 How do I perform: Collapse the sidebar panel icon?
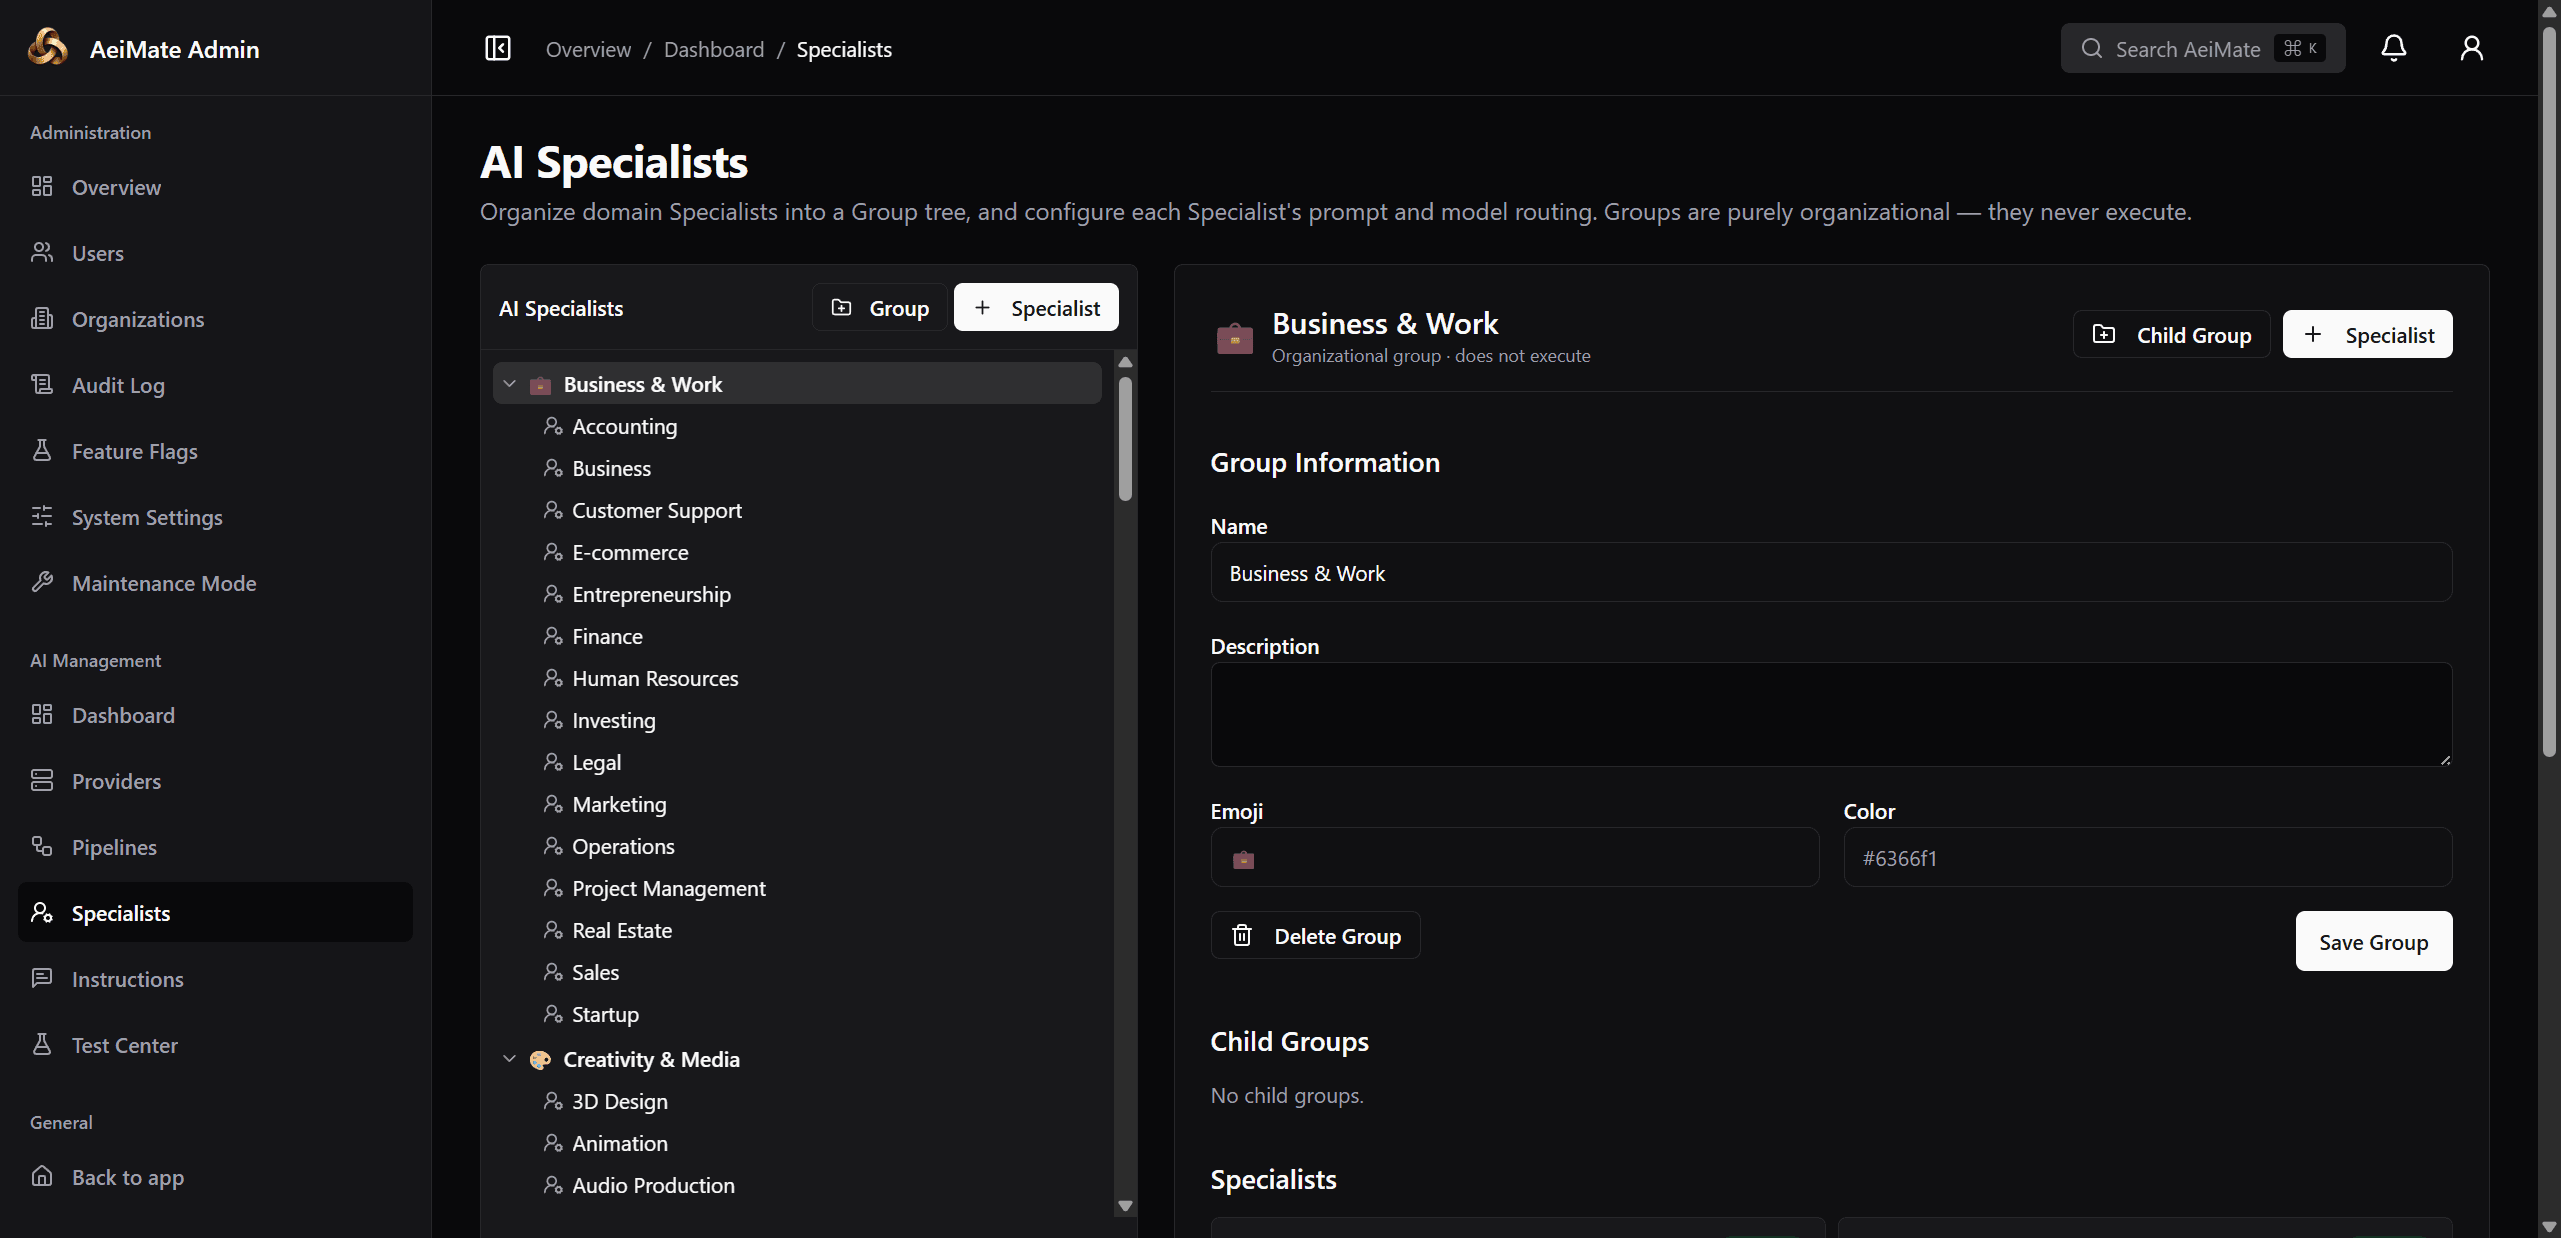click(497, 48)
